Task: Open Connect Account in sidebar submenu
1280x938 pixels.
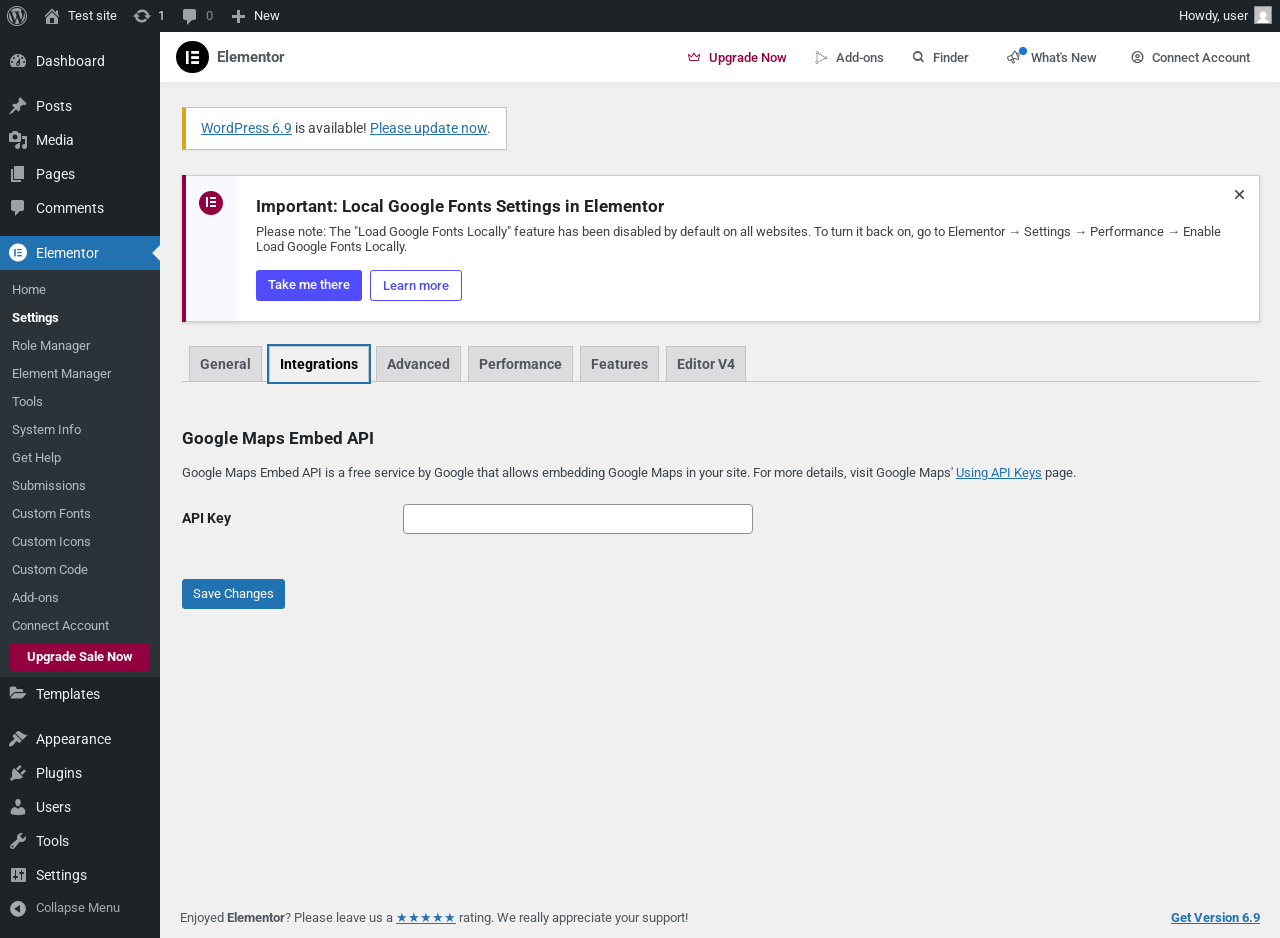Action: pyautogui.click(x=60, y=626)
